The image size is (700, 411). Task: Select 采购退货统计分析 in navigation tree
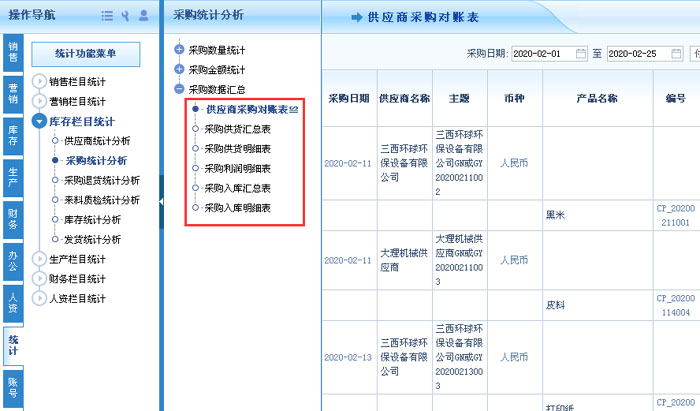[x=100, y=180]
